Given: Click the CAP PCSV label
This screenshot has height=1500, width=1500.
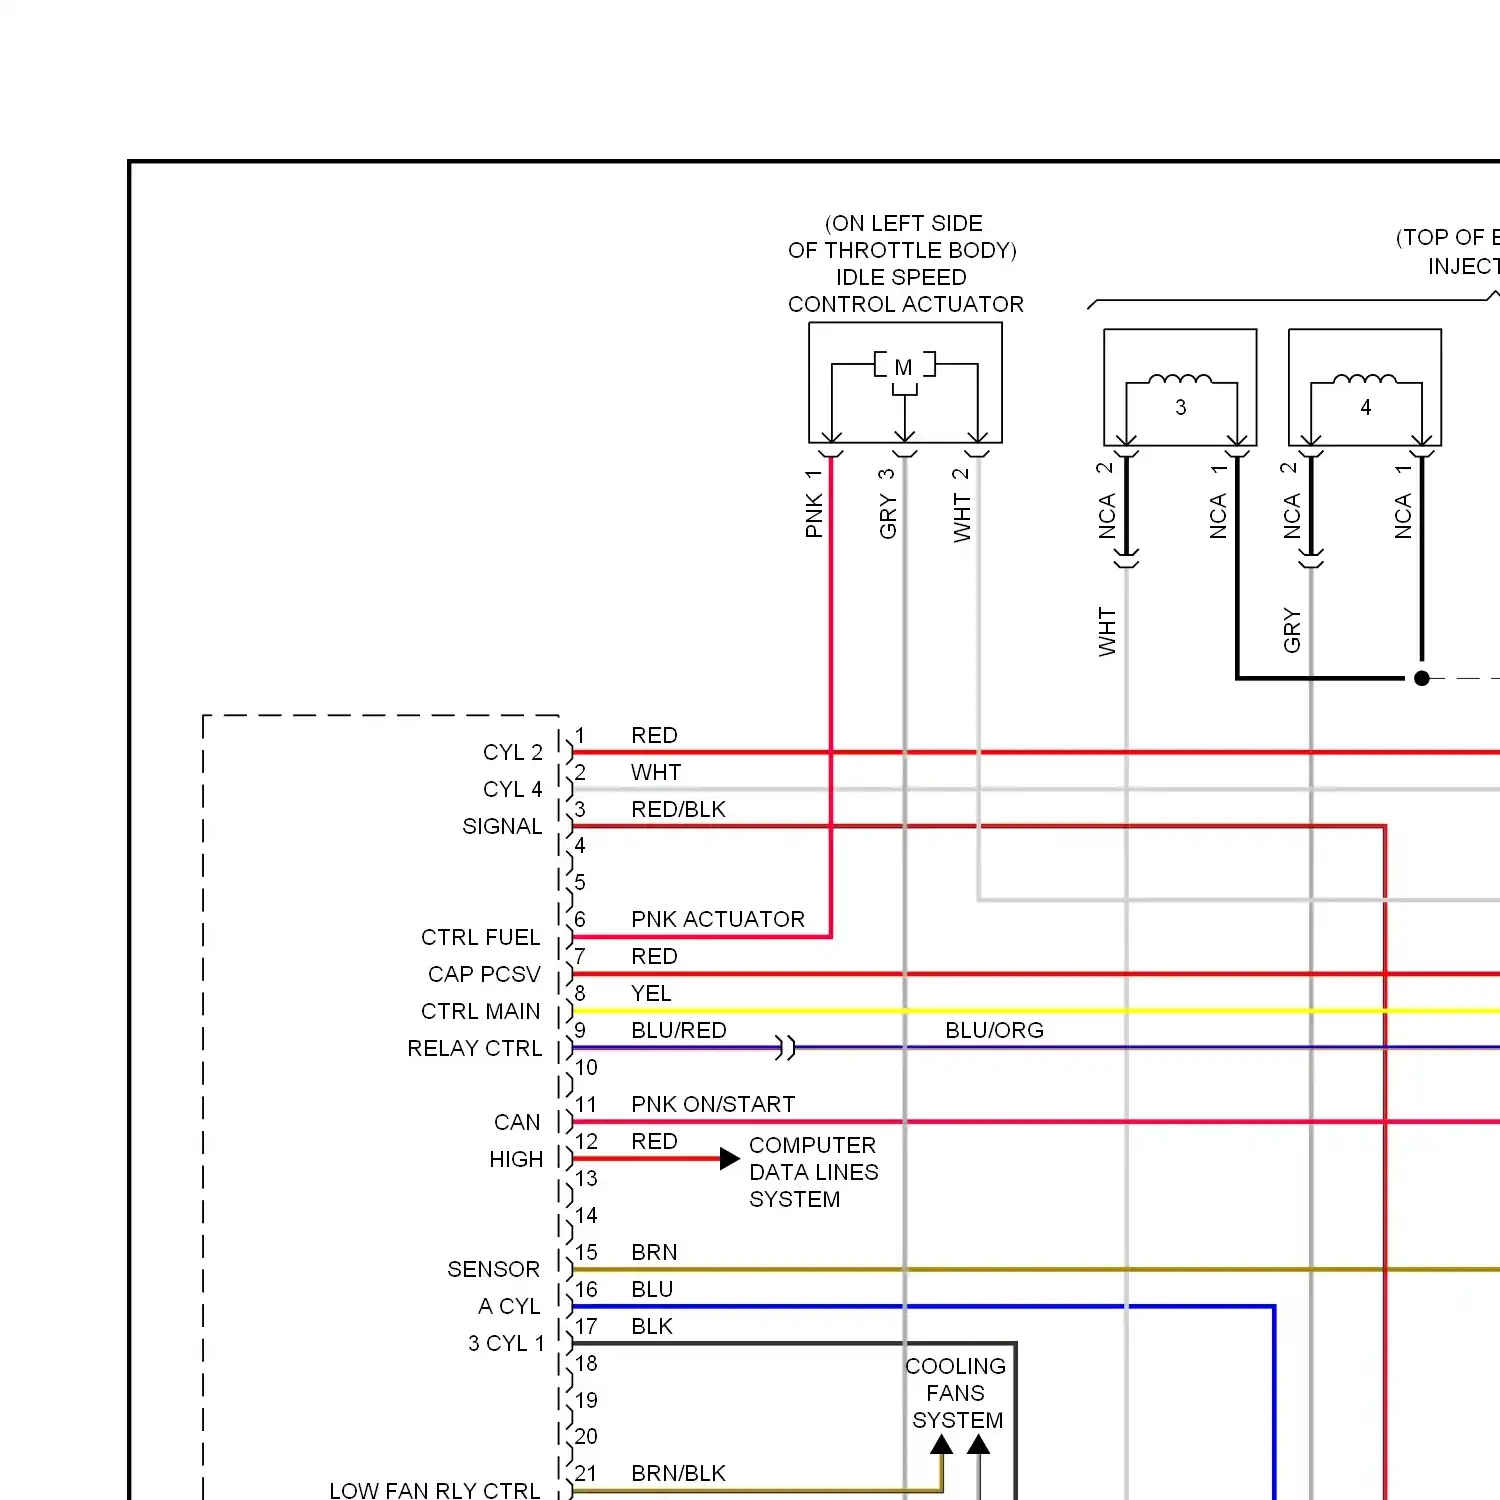Looking at the screenshot, I should [484, 974].
